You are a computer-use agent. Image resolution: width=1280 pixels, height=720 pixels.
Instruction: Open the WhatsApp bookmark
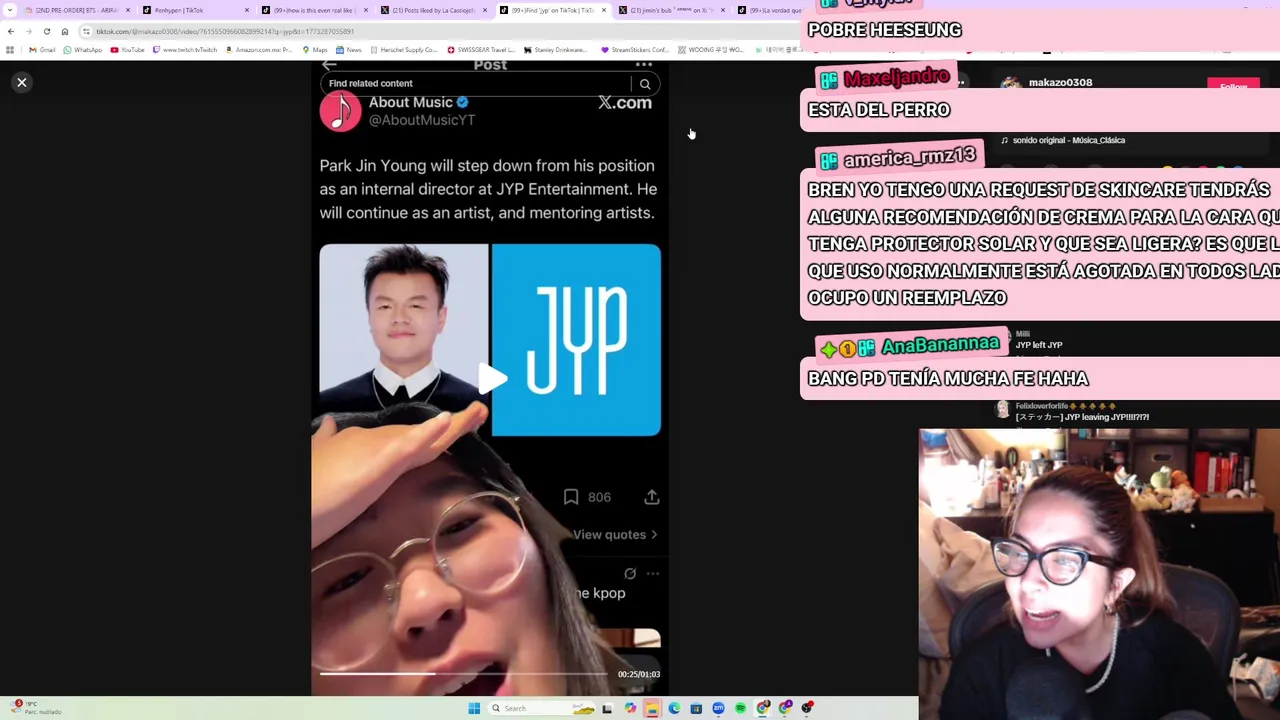(82, 50)
